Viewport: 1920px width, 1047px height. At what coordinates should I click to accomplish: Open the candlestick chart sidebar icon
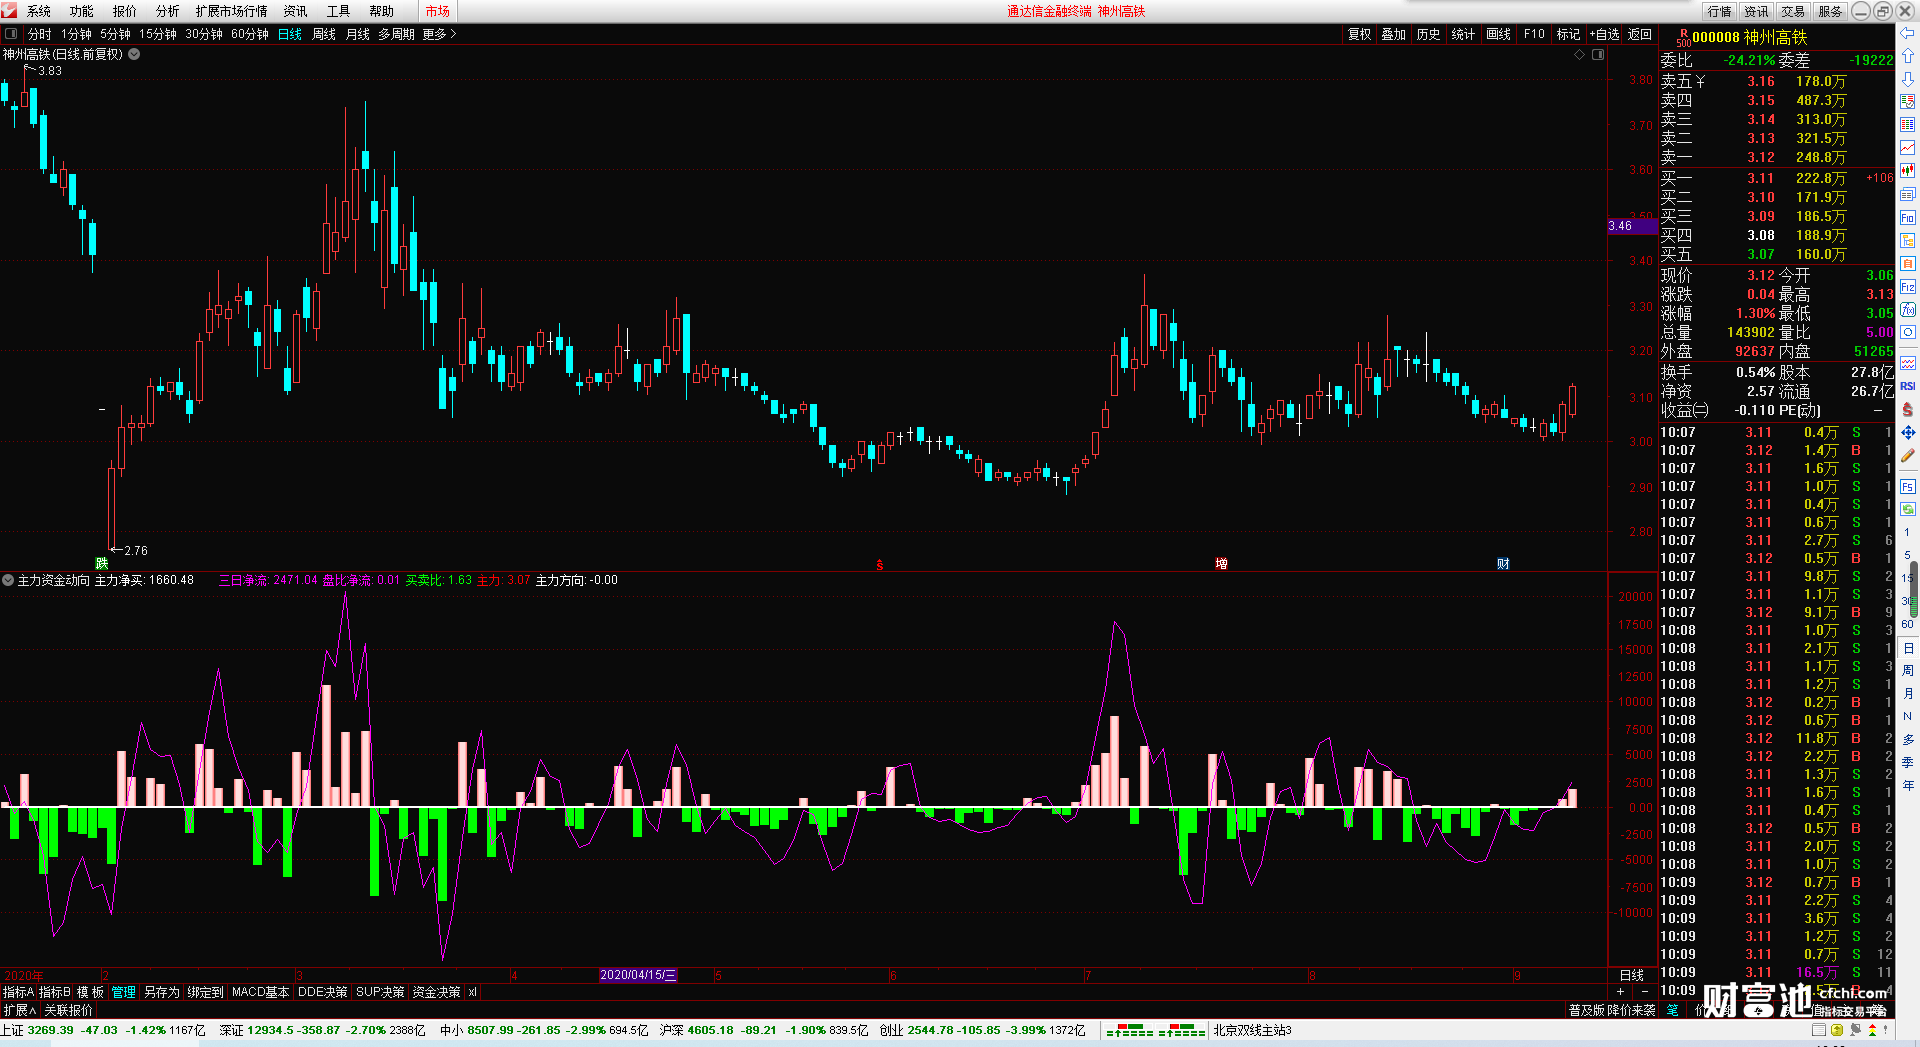tap(1908, 171)
